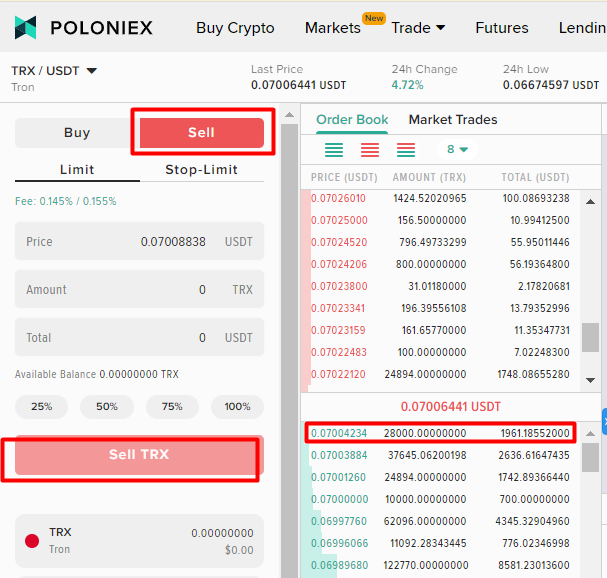Select bid price 0.06997760
This screenshot has width=607, height=578.
tap(339, 521)
